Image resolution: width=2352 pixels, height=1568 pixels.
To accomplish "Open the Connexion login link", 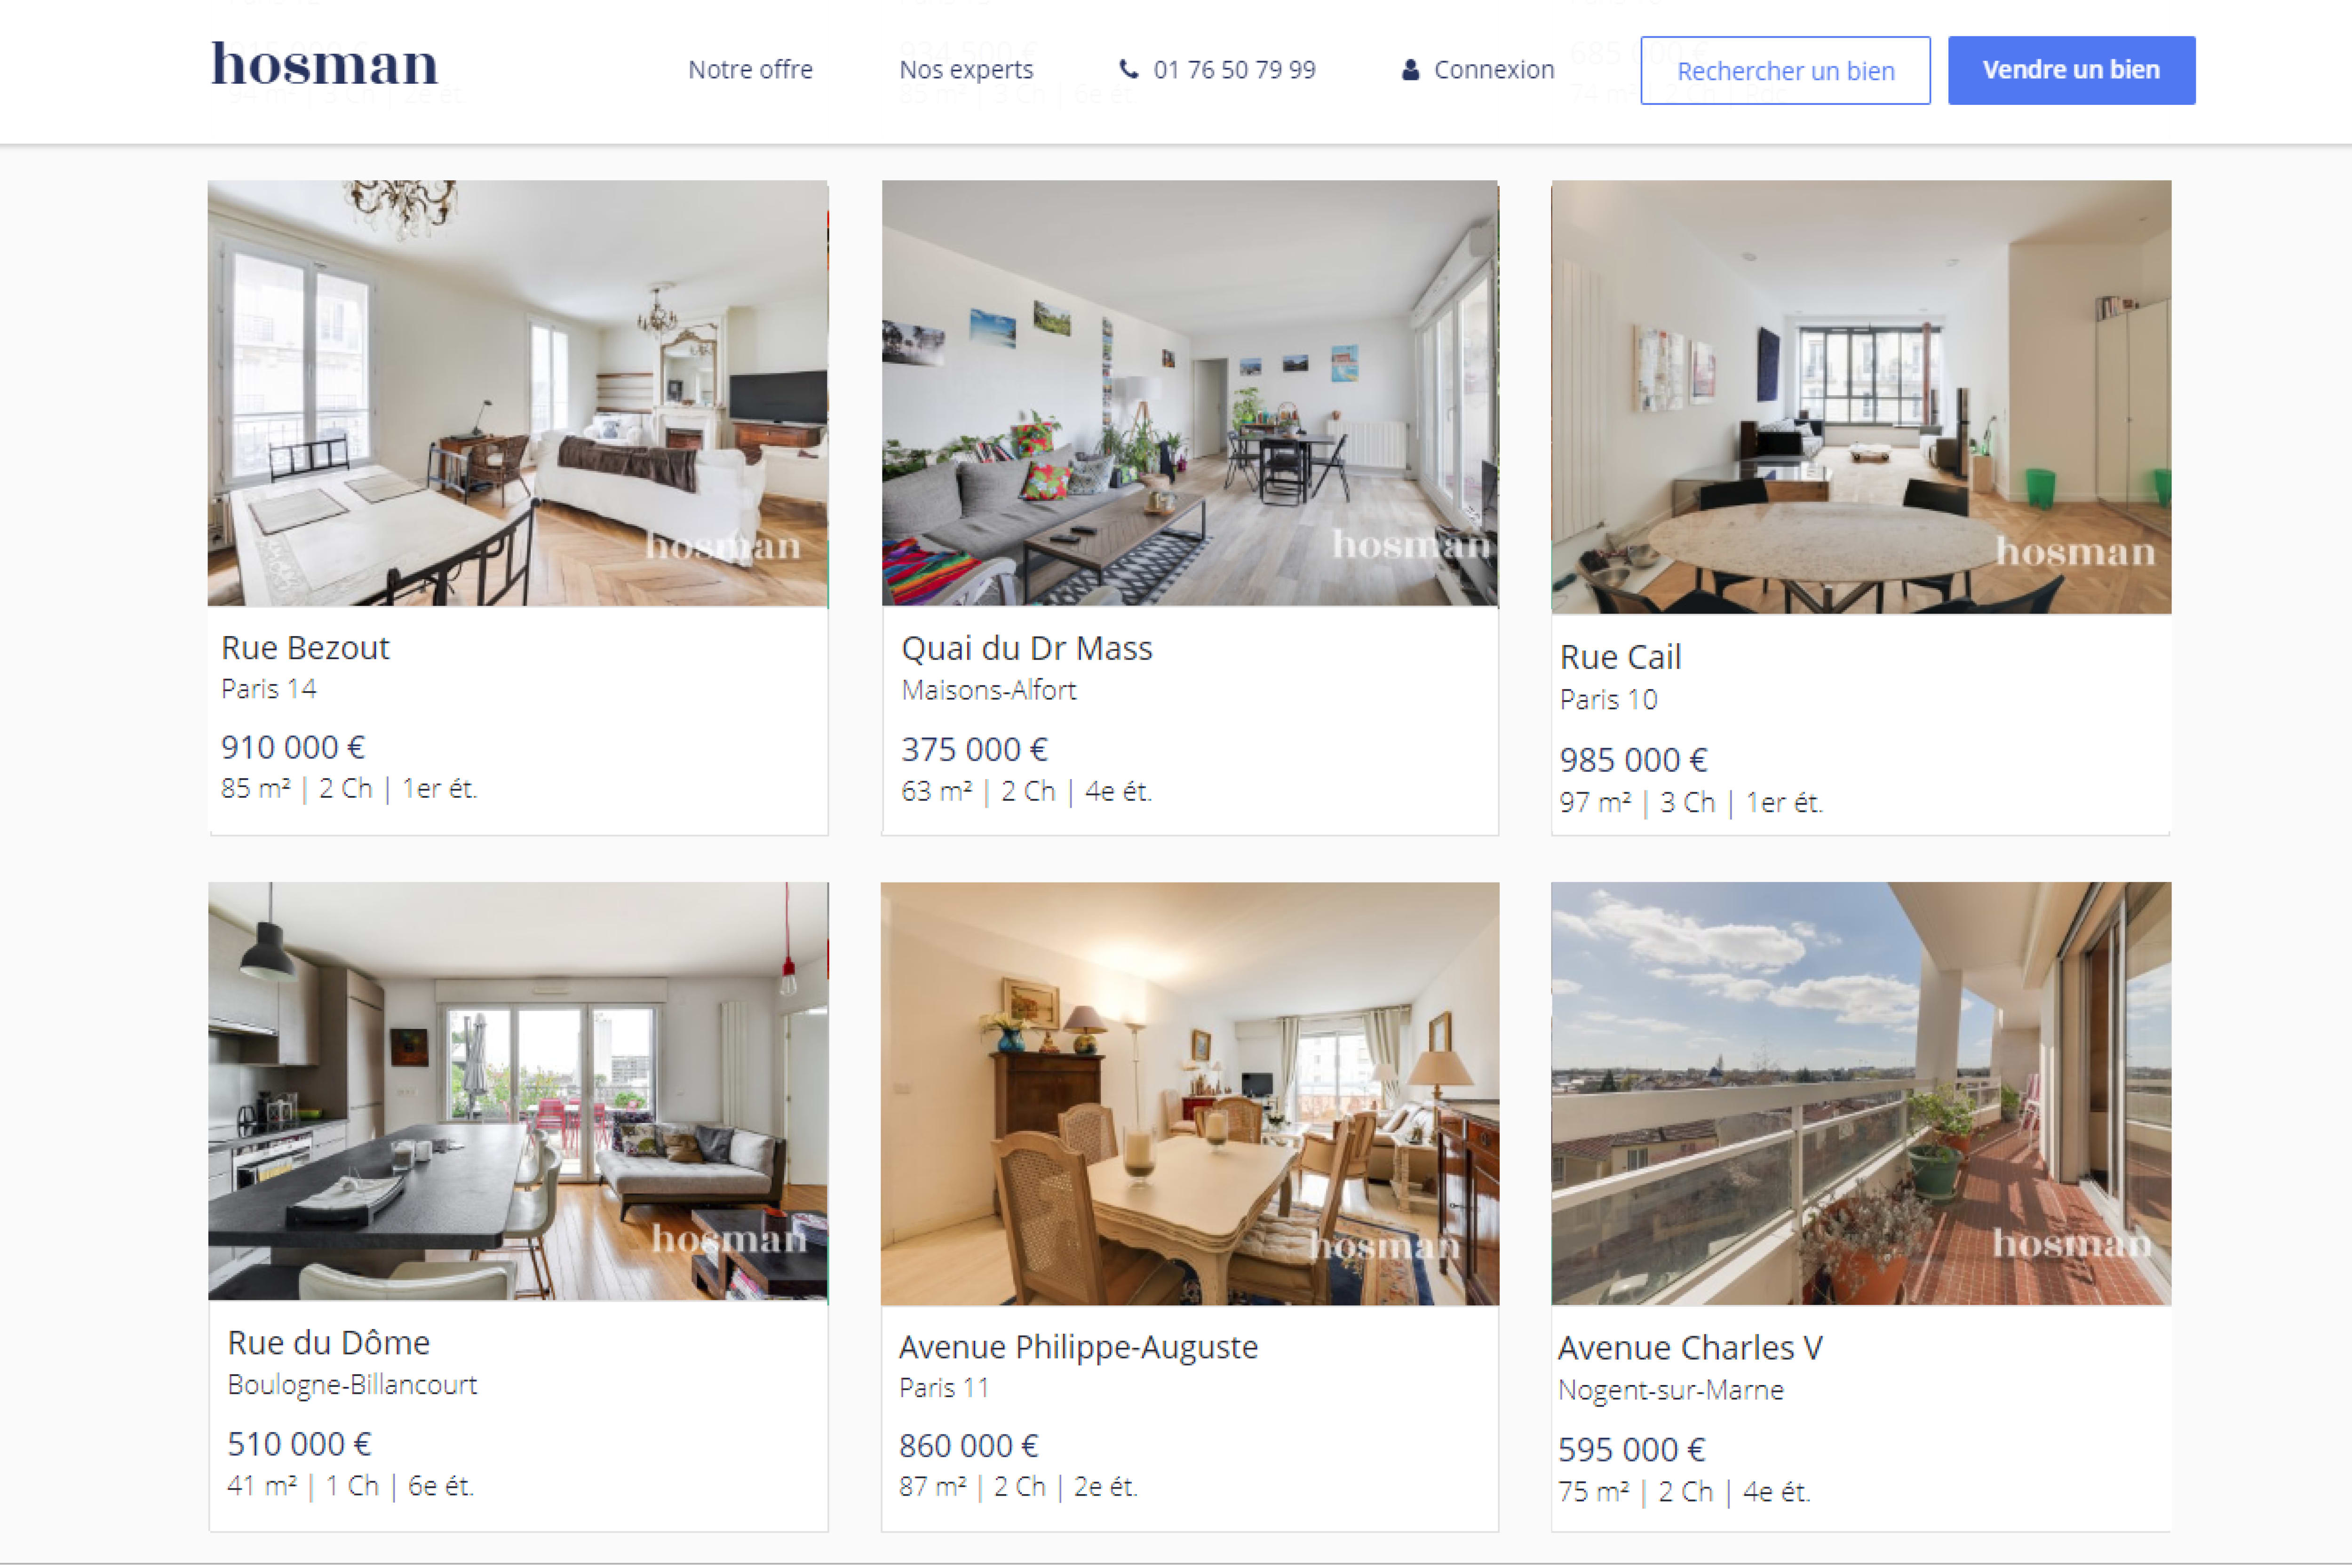I will click(x=1494, y=70).
